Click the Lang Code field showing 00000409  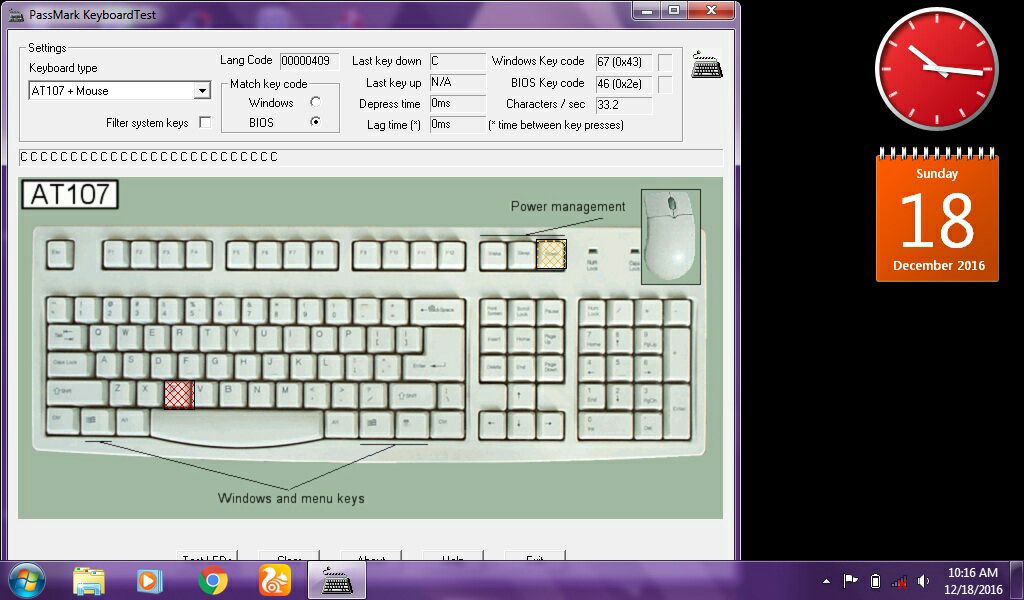coord(309,61)
